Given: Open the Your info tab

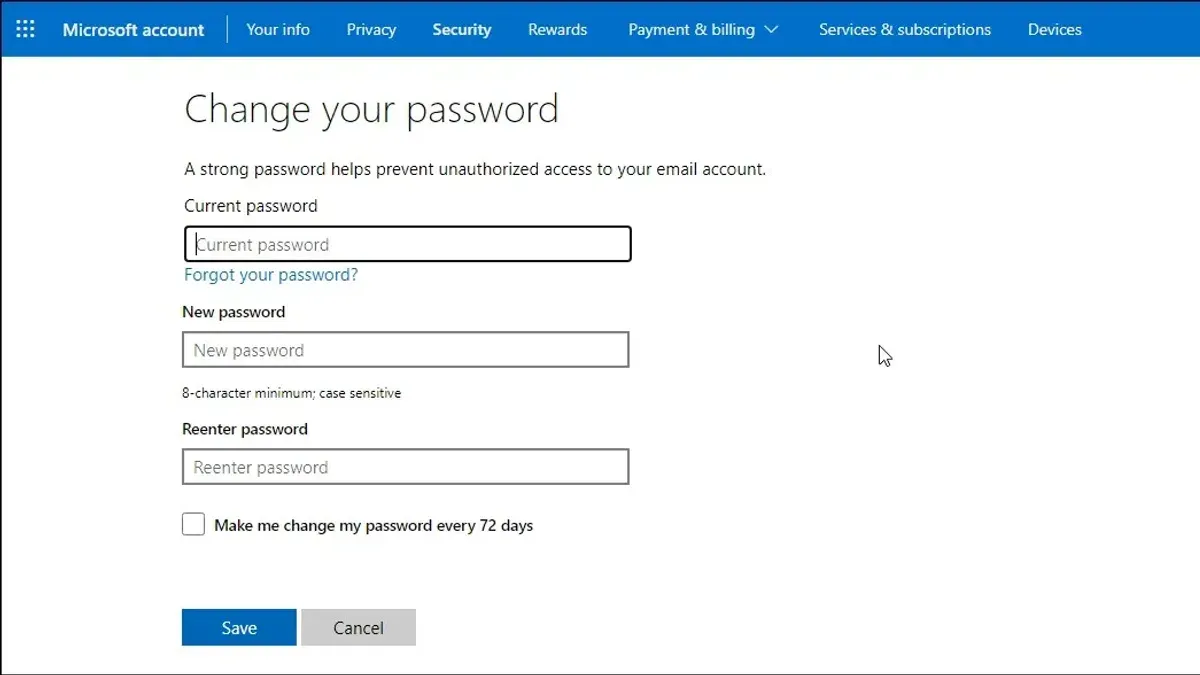Looking at the screenshot, I should (x=278, y=29).
